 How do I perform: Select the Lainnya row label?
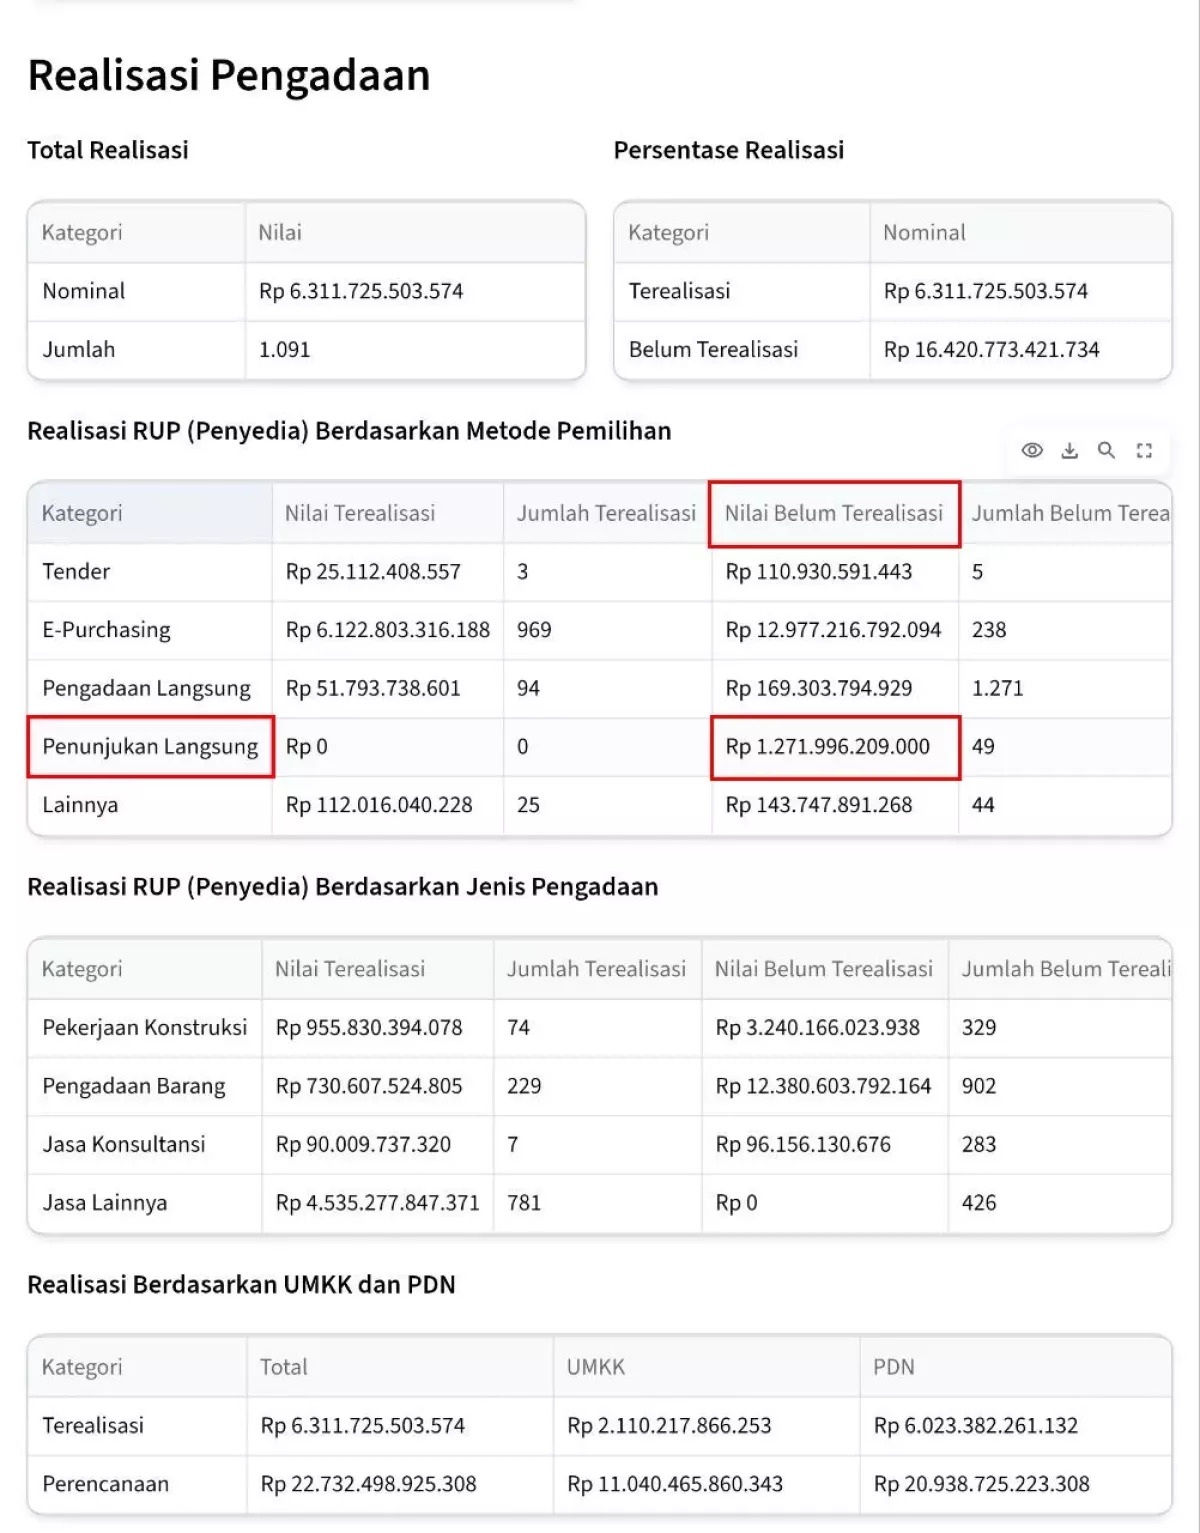click(x=150, y=805)
